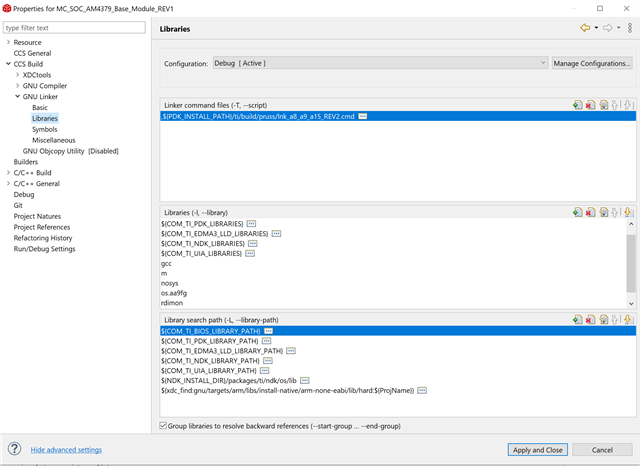Click Manage Configurations button
Image resolution: width=640 pixels, height=466 pixels.
(x=592, y=63)
